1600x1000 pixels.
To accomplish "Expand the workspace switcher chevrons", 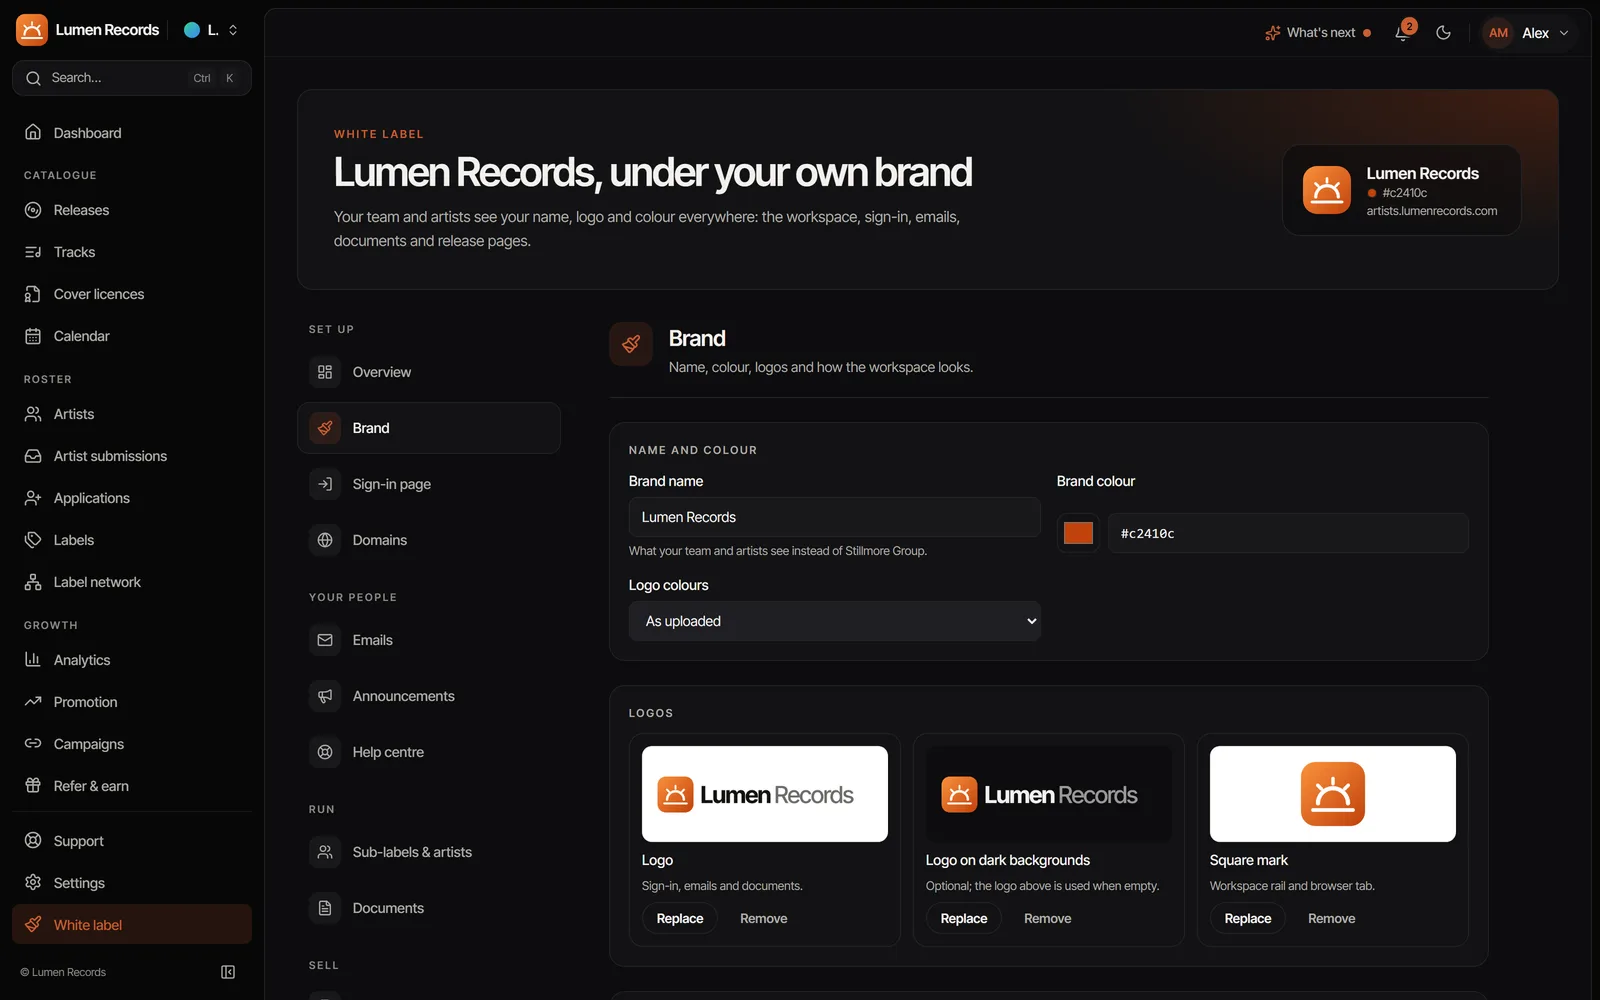I will point(233,30).
